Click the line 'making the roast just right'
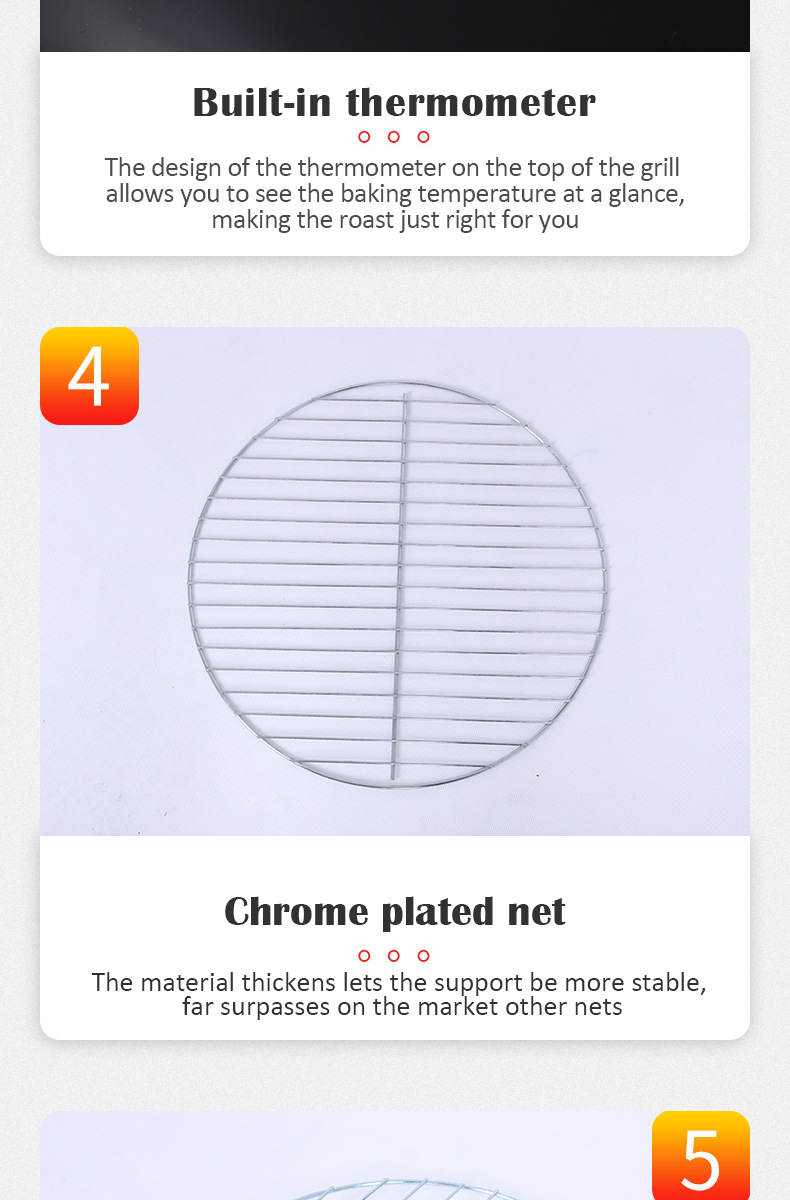 coord(395,219)
